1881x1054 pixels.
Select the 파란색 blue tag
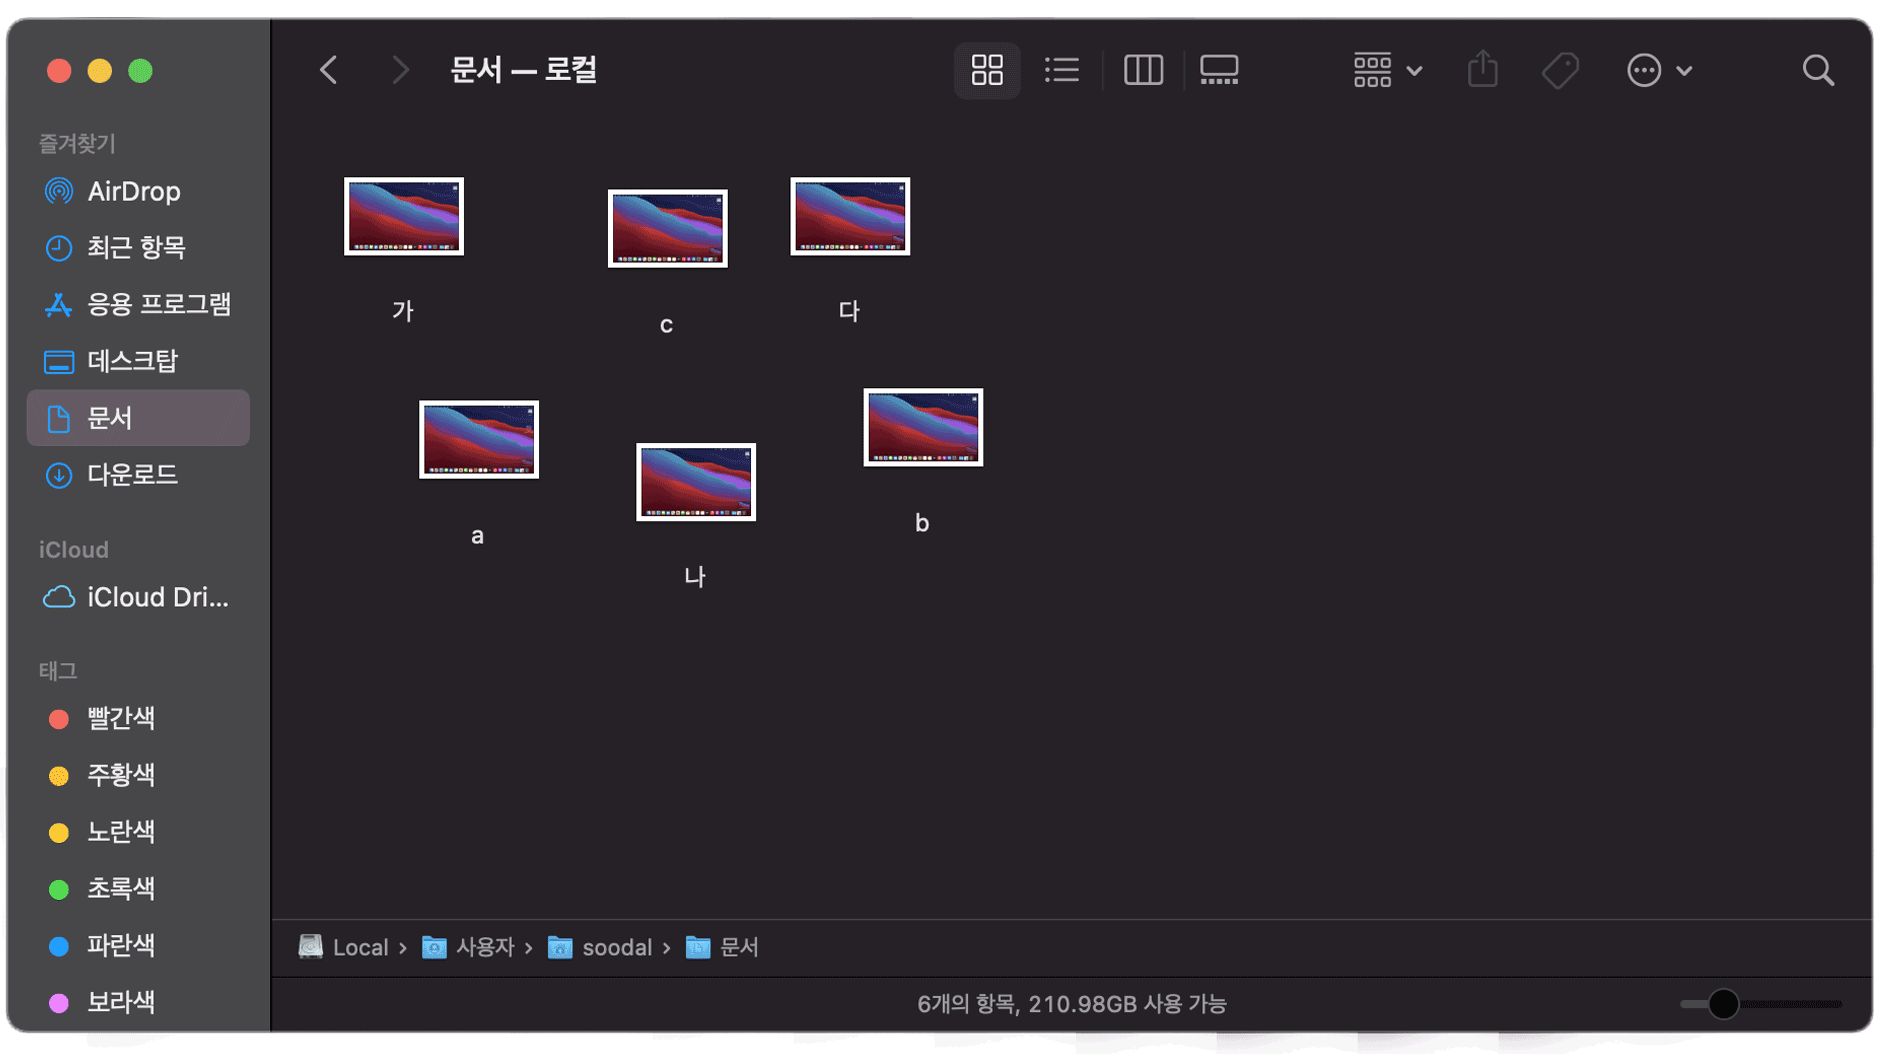pyautogui.click(x=138, y=945)
